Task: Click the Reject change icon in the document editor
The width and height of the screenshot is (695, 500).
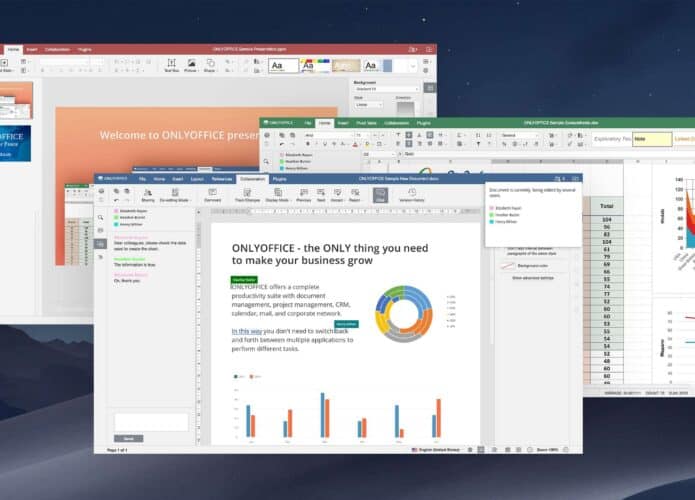Action: tap(355, 192)
